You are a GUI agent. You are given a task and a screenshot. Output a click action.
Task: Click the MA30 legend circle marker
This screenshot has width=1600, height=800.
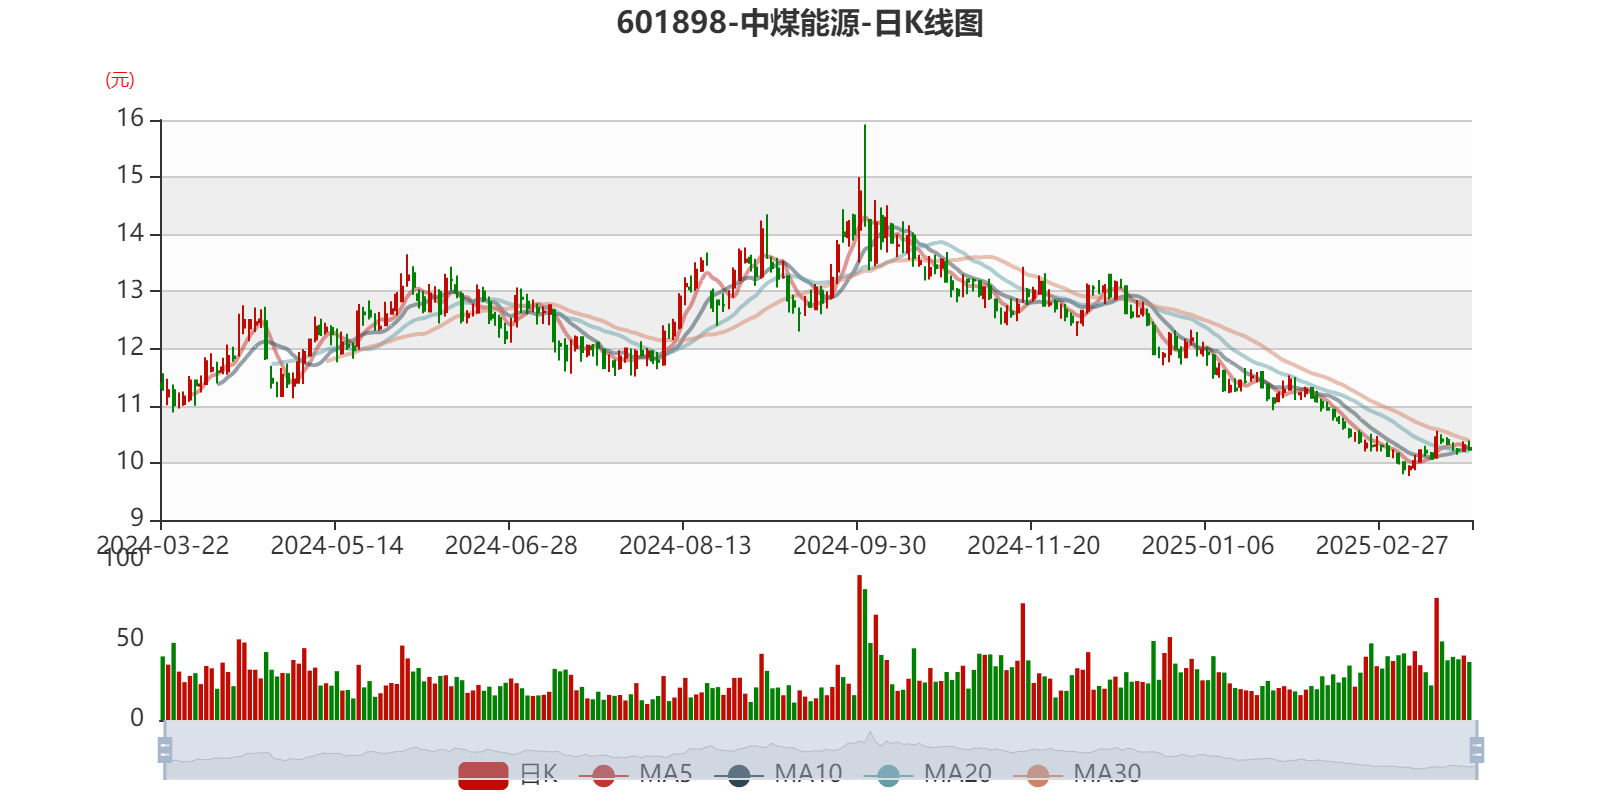point(1038,774)
